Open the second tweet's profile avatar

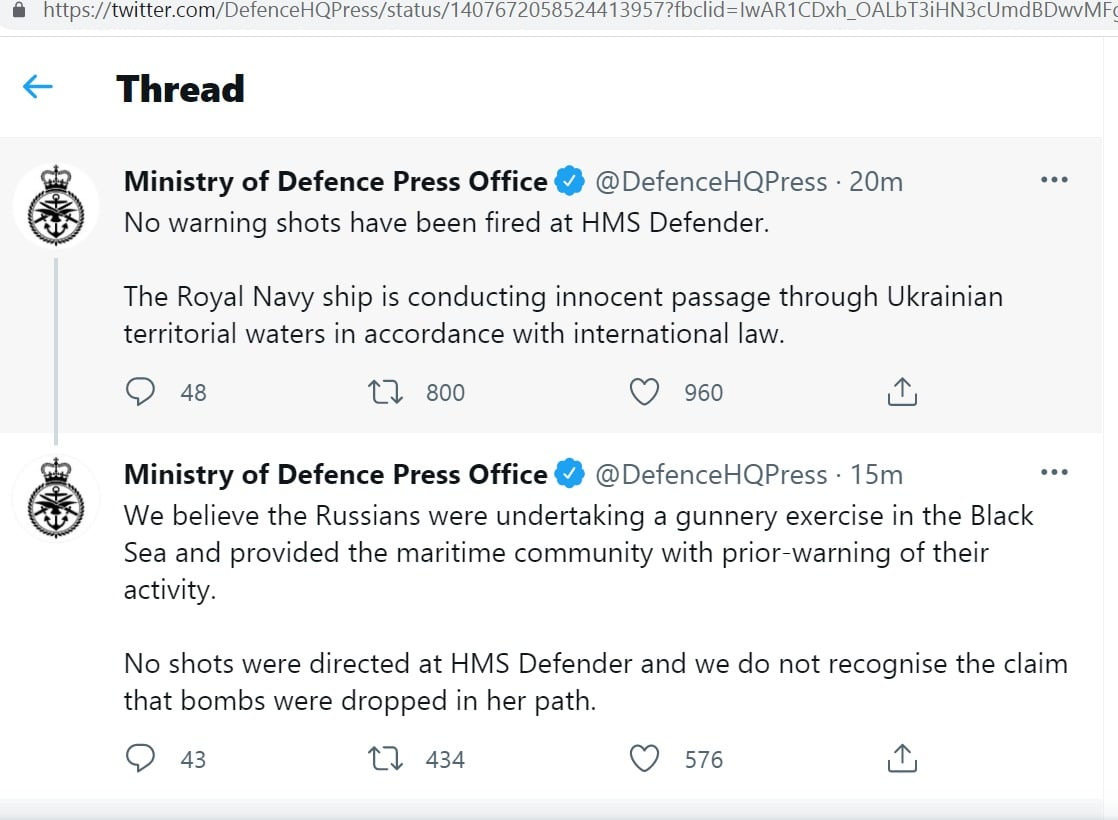click(56, 498)
